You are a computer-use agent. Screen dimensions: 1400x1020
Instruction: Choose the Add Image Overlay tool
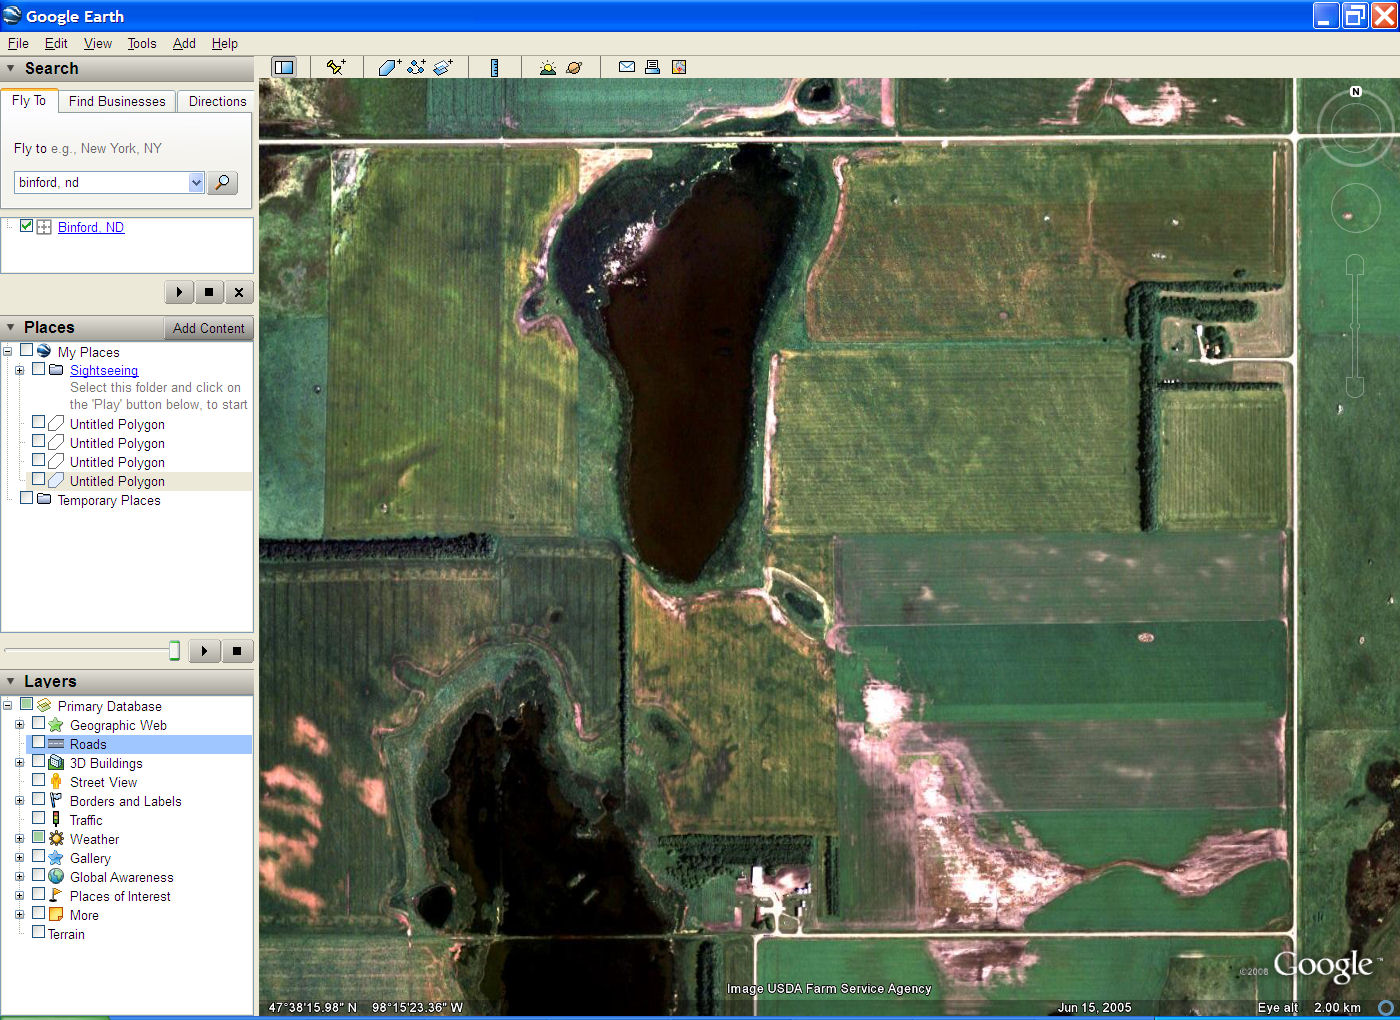pyautogui.click(x=443, y=67)
